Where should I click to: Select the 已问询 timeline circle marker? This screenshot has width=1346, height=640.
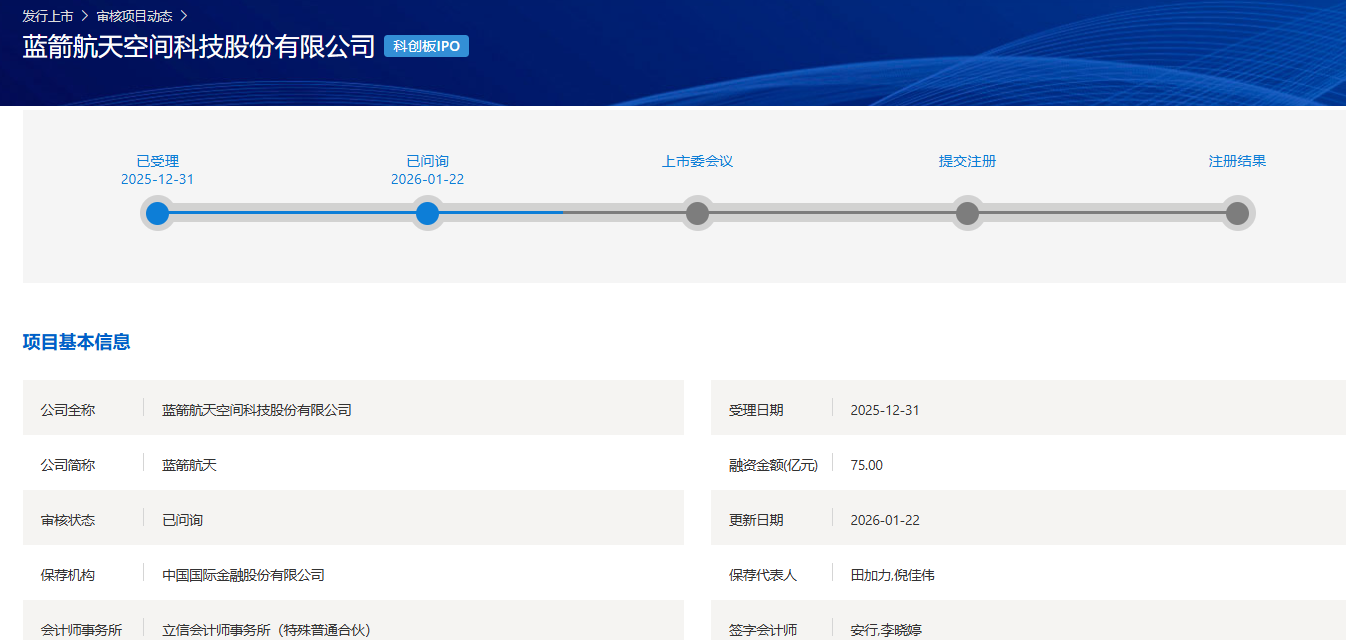[427, 213]
